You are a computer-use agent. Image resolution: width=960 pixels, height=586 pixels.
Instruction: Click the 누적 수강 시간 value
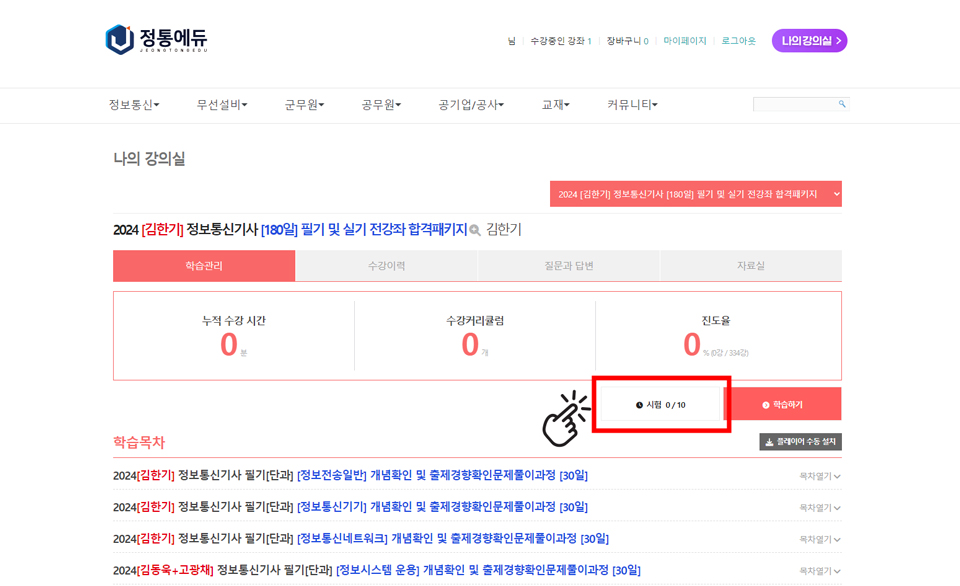tap(229, 344)
